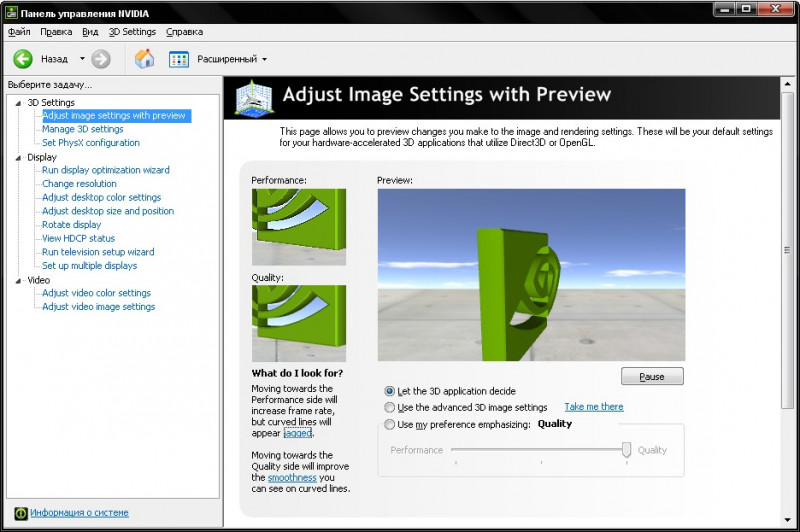Click the Display tree label

42,157
